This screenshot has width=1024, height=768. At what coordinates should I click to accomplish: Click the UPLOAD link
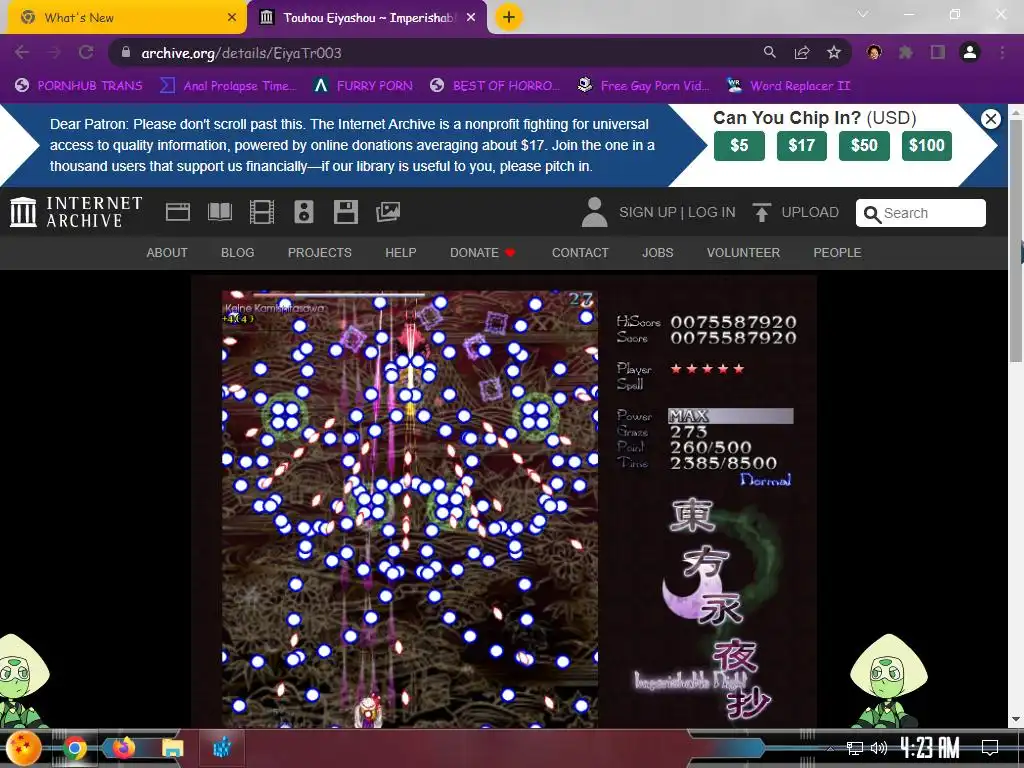click(x=810, y=212)
